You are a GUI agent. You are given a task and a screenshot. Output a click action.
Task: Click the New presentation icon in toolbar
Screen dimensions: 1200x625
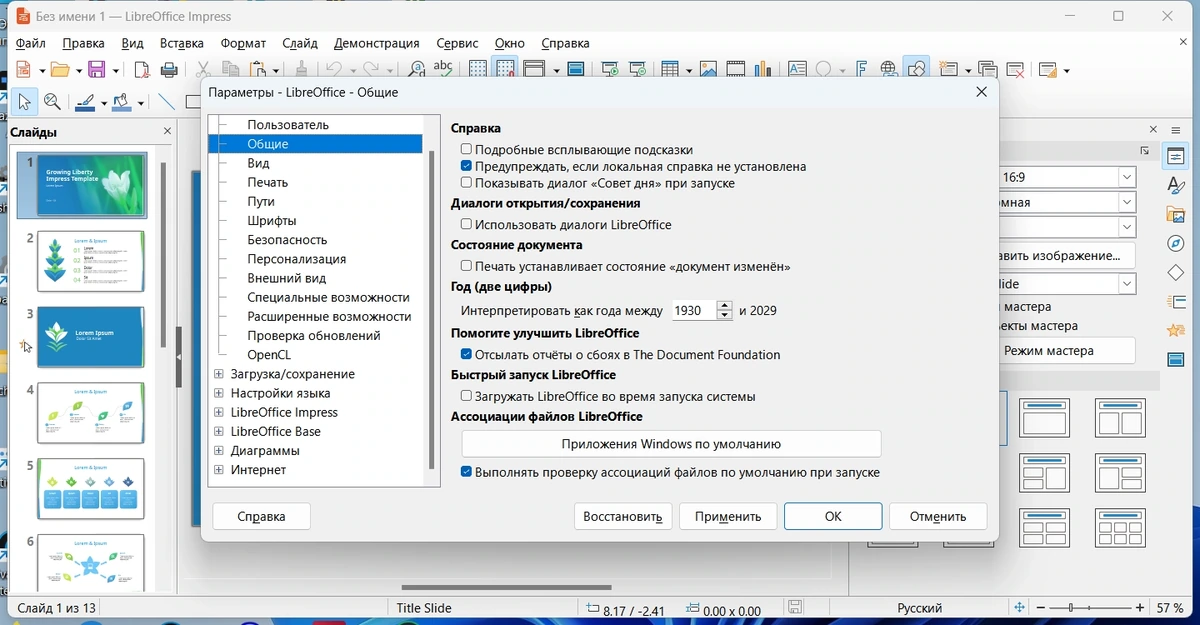[25, 69]
